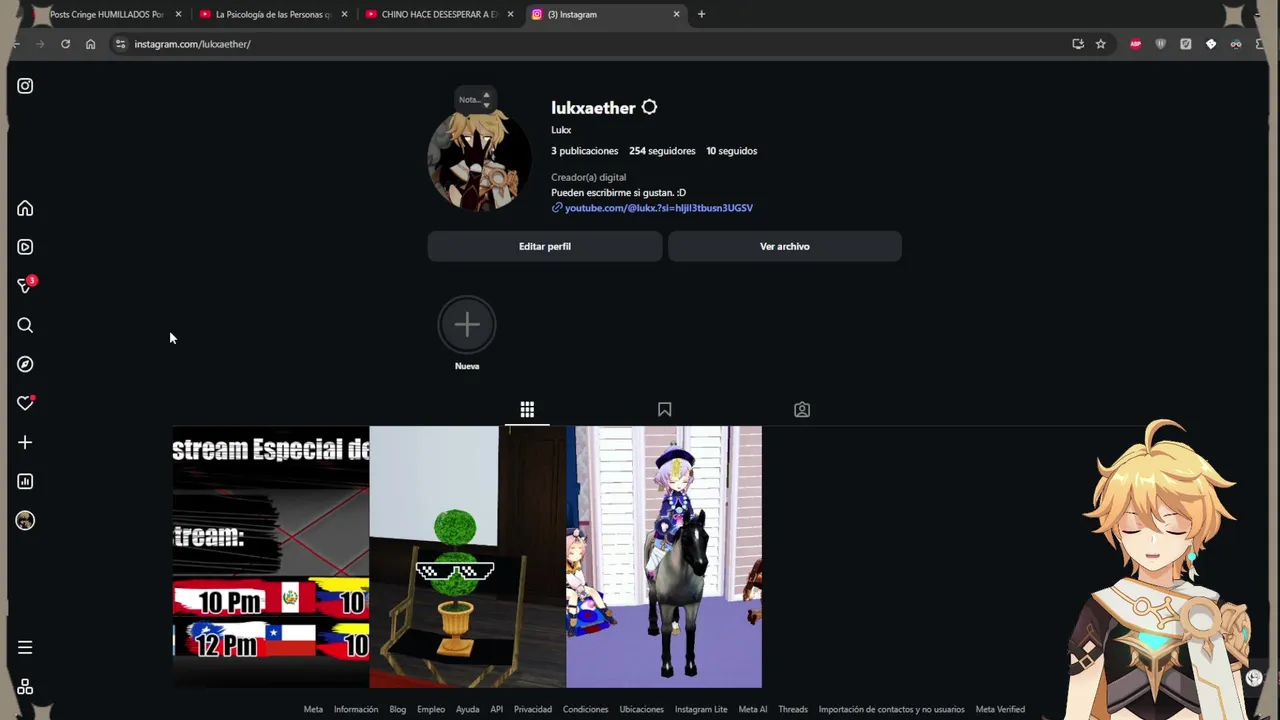Open the checkmark shield extension icon
The width and height of the screenshot is (1280, 720).
click(1185, 44)
